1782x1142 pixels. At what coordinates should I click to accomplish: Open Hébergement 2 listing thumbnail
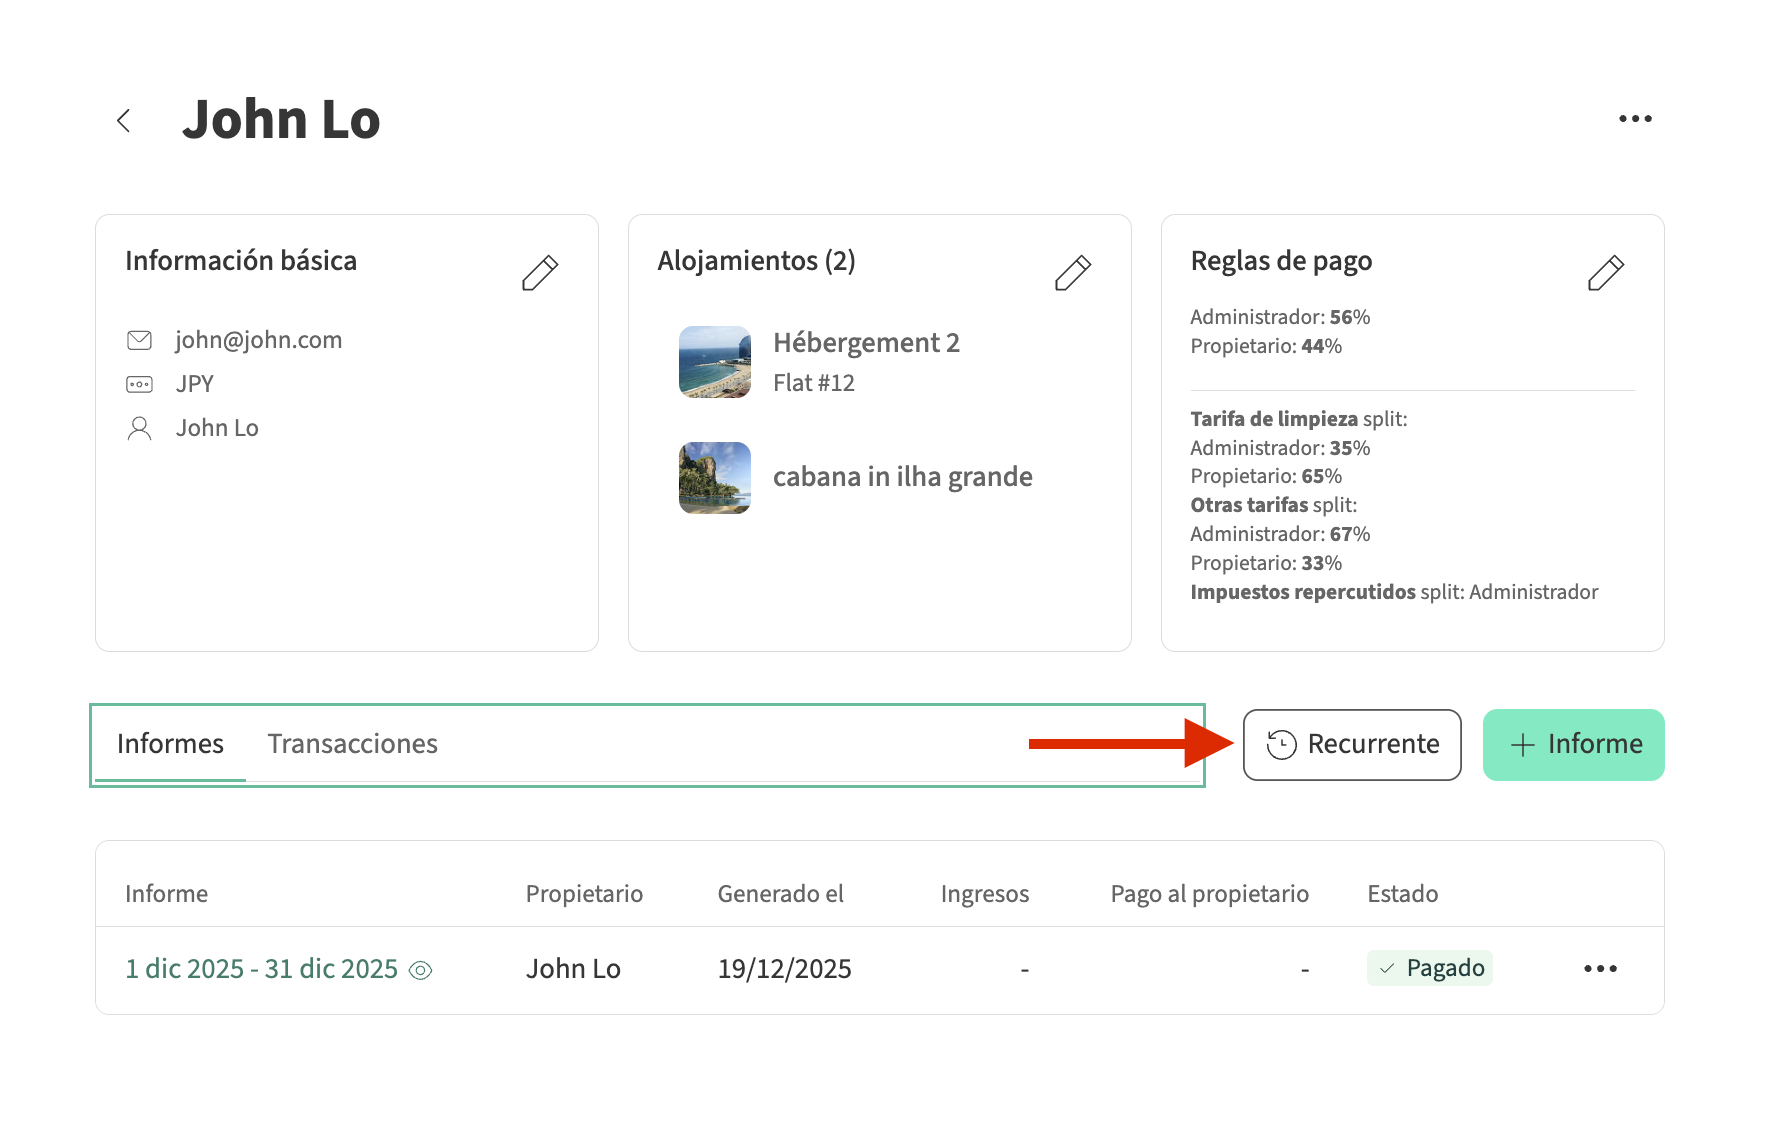[714, 362]
